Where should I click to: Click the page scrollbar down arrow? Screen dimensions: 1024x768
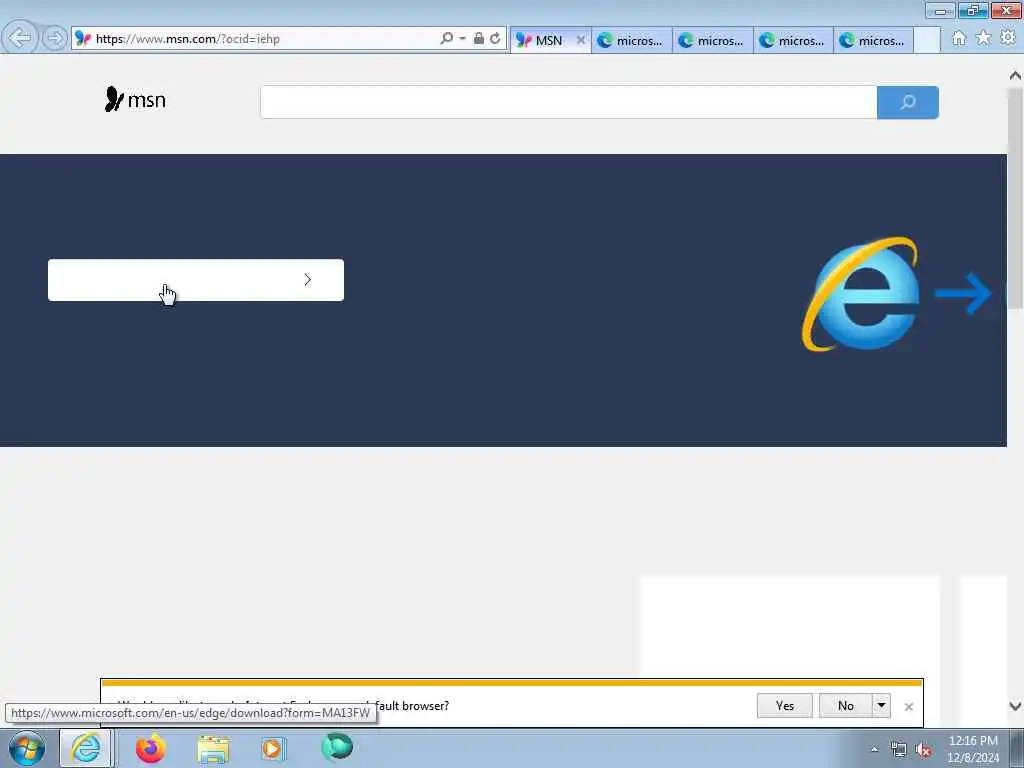(x=1015, y=706)
